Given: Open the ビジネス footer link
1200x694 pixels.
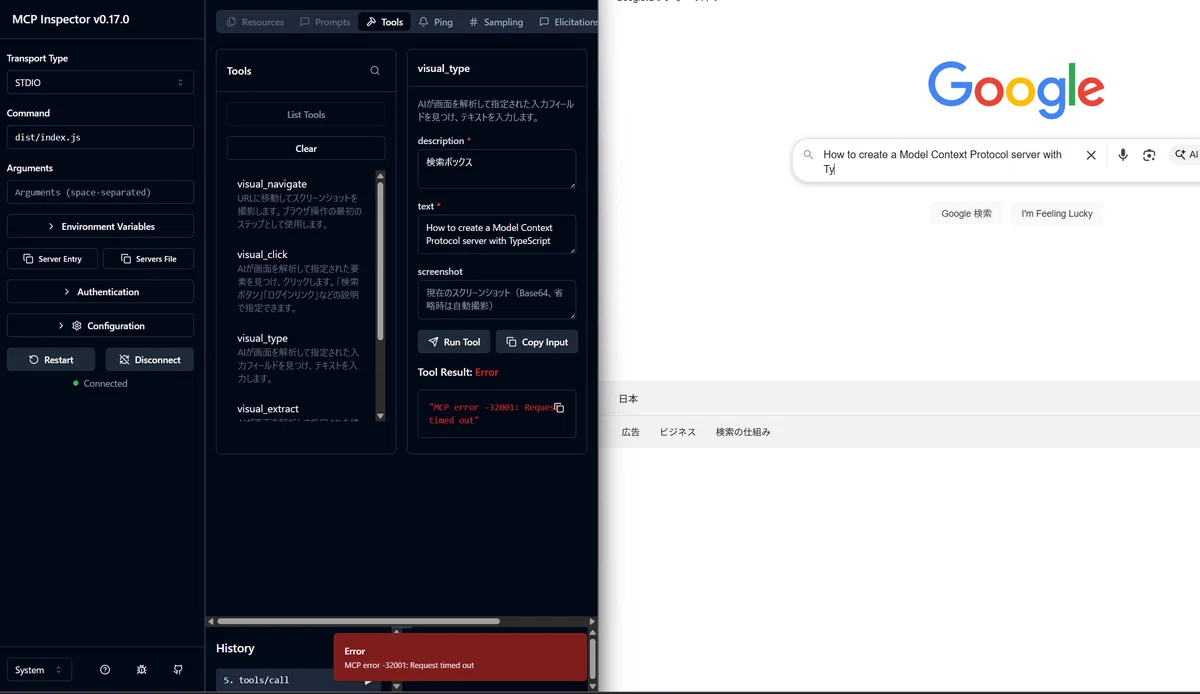Looking at the screenshot, I should 677,432.
